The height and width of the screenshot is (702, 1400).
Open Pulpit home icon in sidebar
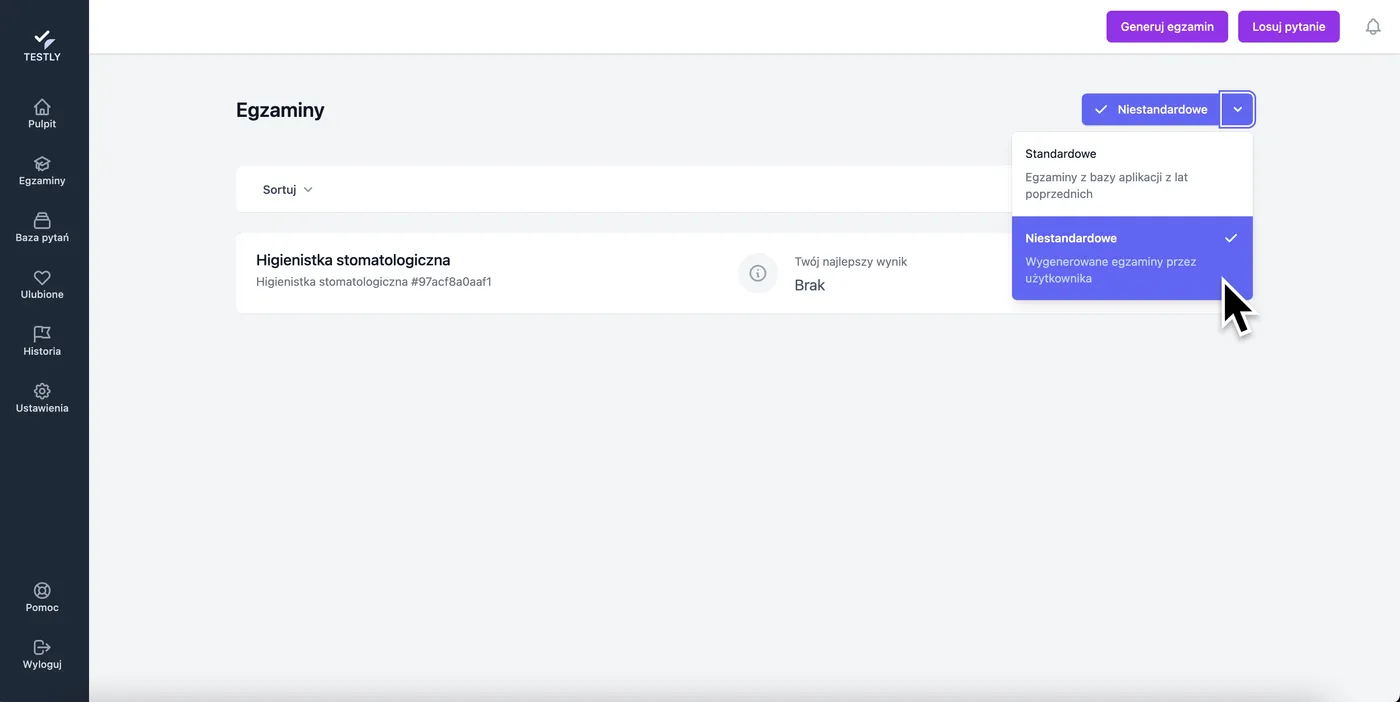coord(42,107)
